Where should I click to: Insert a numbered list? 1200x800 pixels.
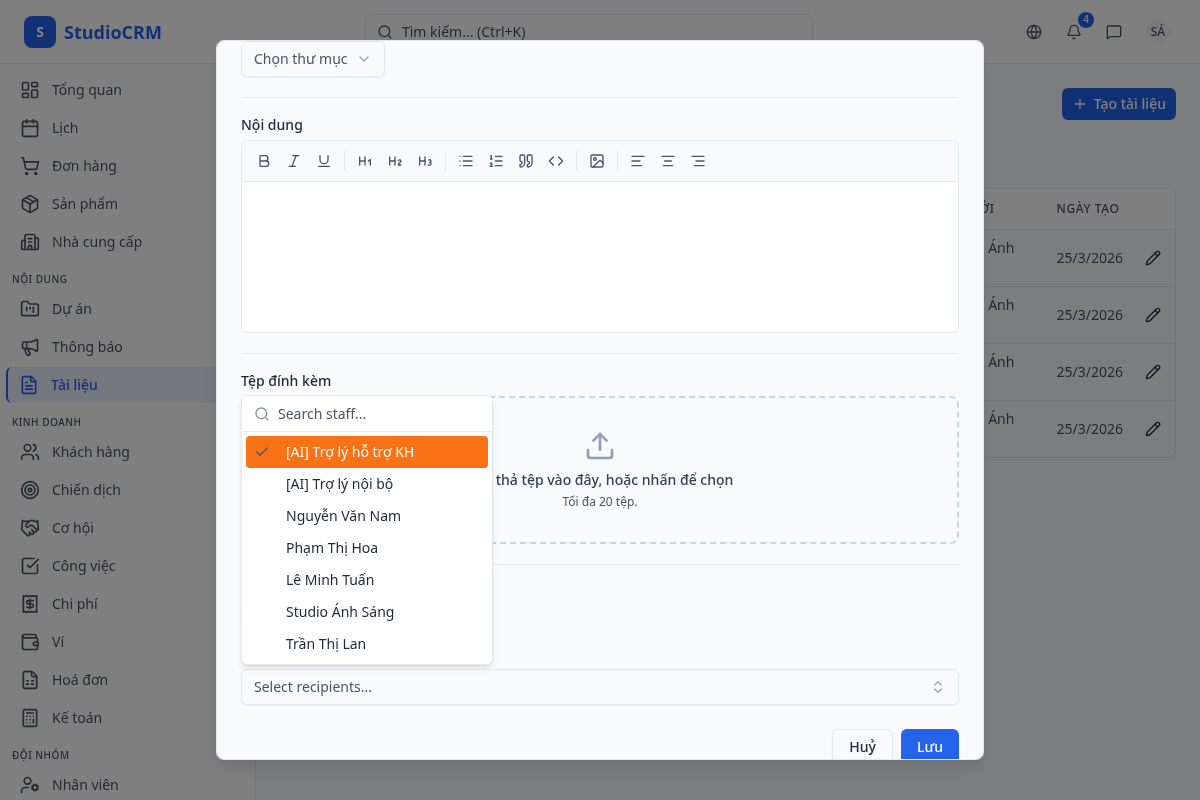point(496,161)
